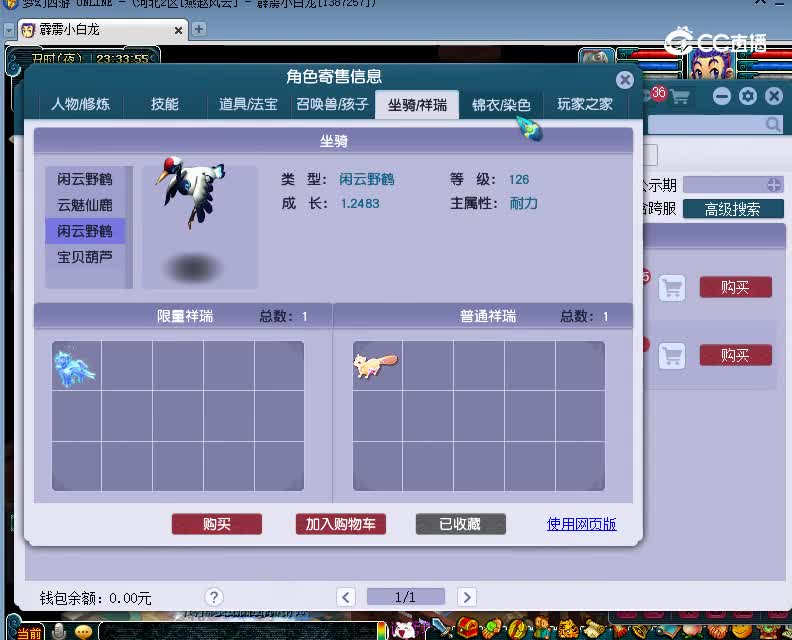Click the 已收藏 button

[460, 524]
